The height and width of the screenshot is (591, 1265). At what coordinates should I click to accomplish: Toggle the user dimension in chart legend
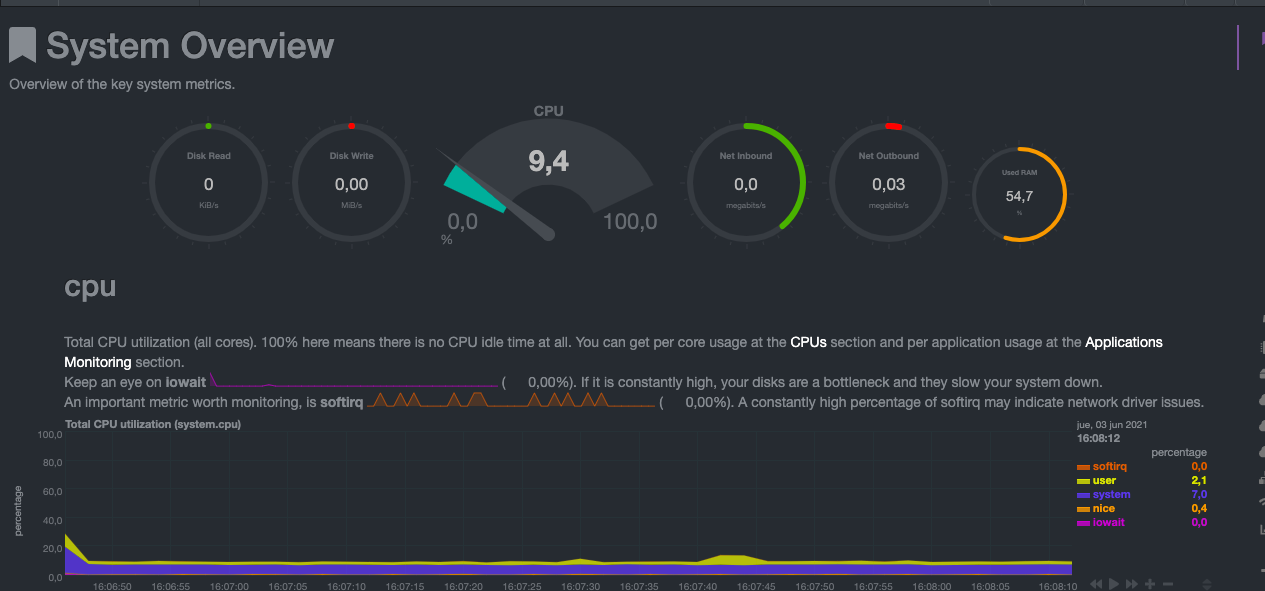(x=1103, y=481)
